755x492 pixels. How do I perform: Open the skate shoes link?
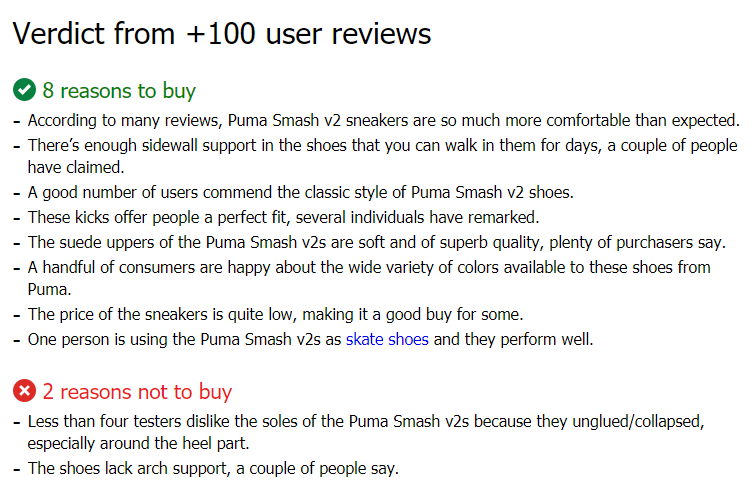point(387,339)
